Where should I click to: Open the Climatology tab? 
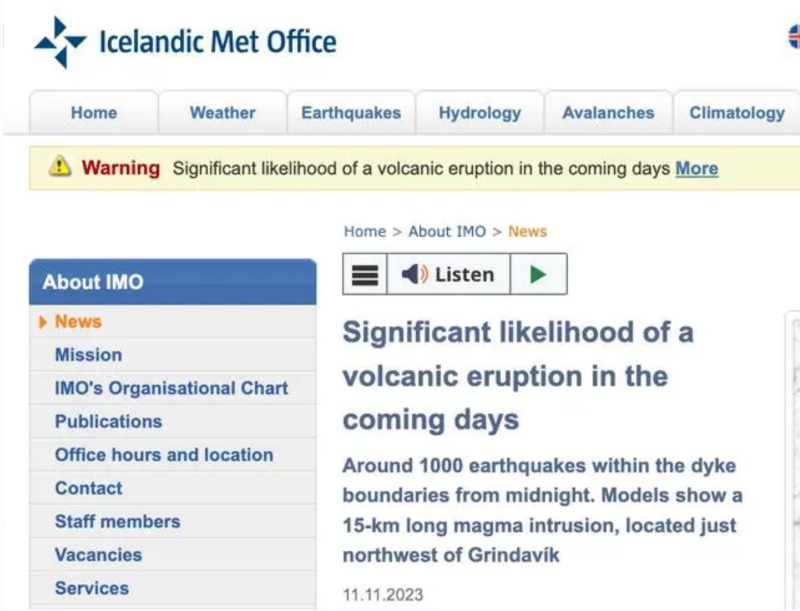pyautogui.click(x=737, y=113)
